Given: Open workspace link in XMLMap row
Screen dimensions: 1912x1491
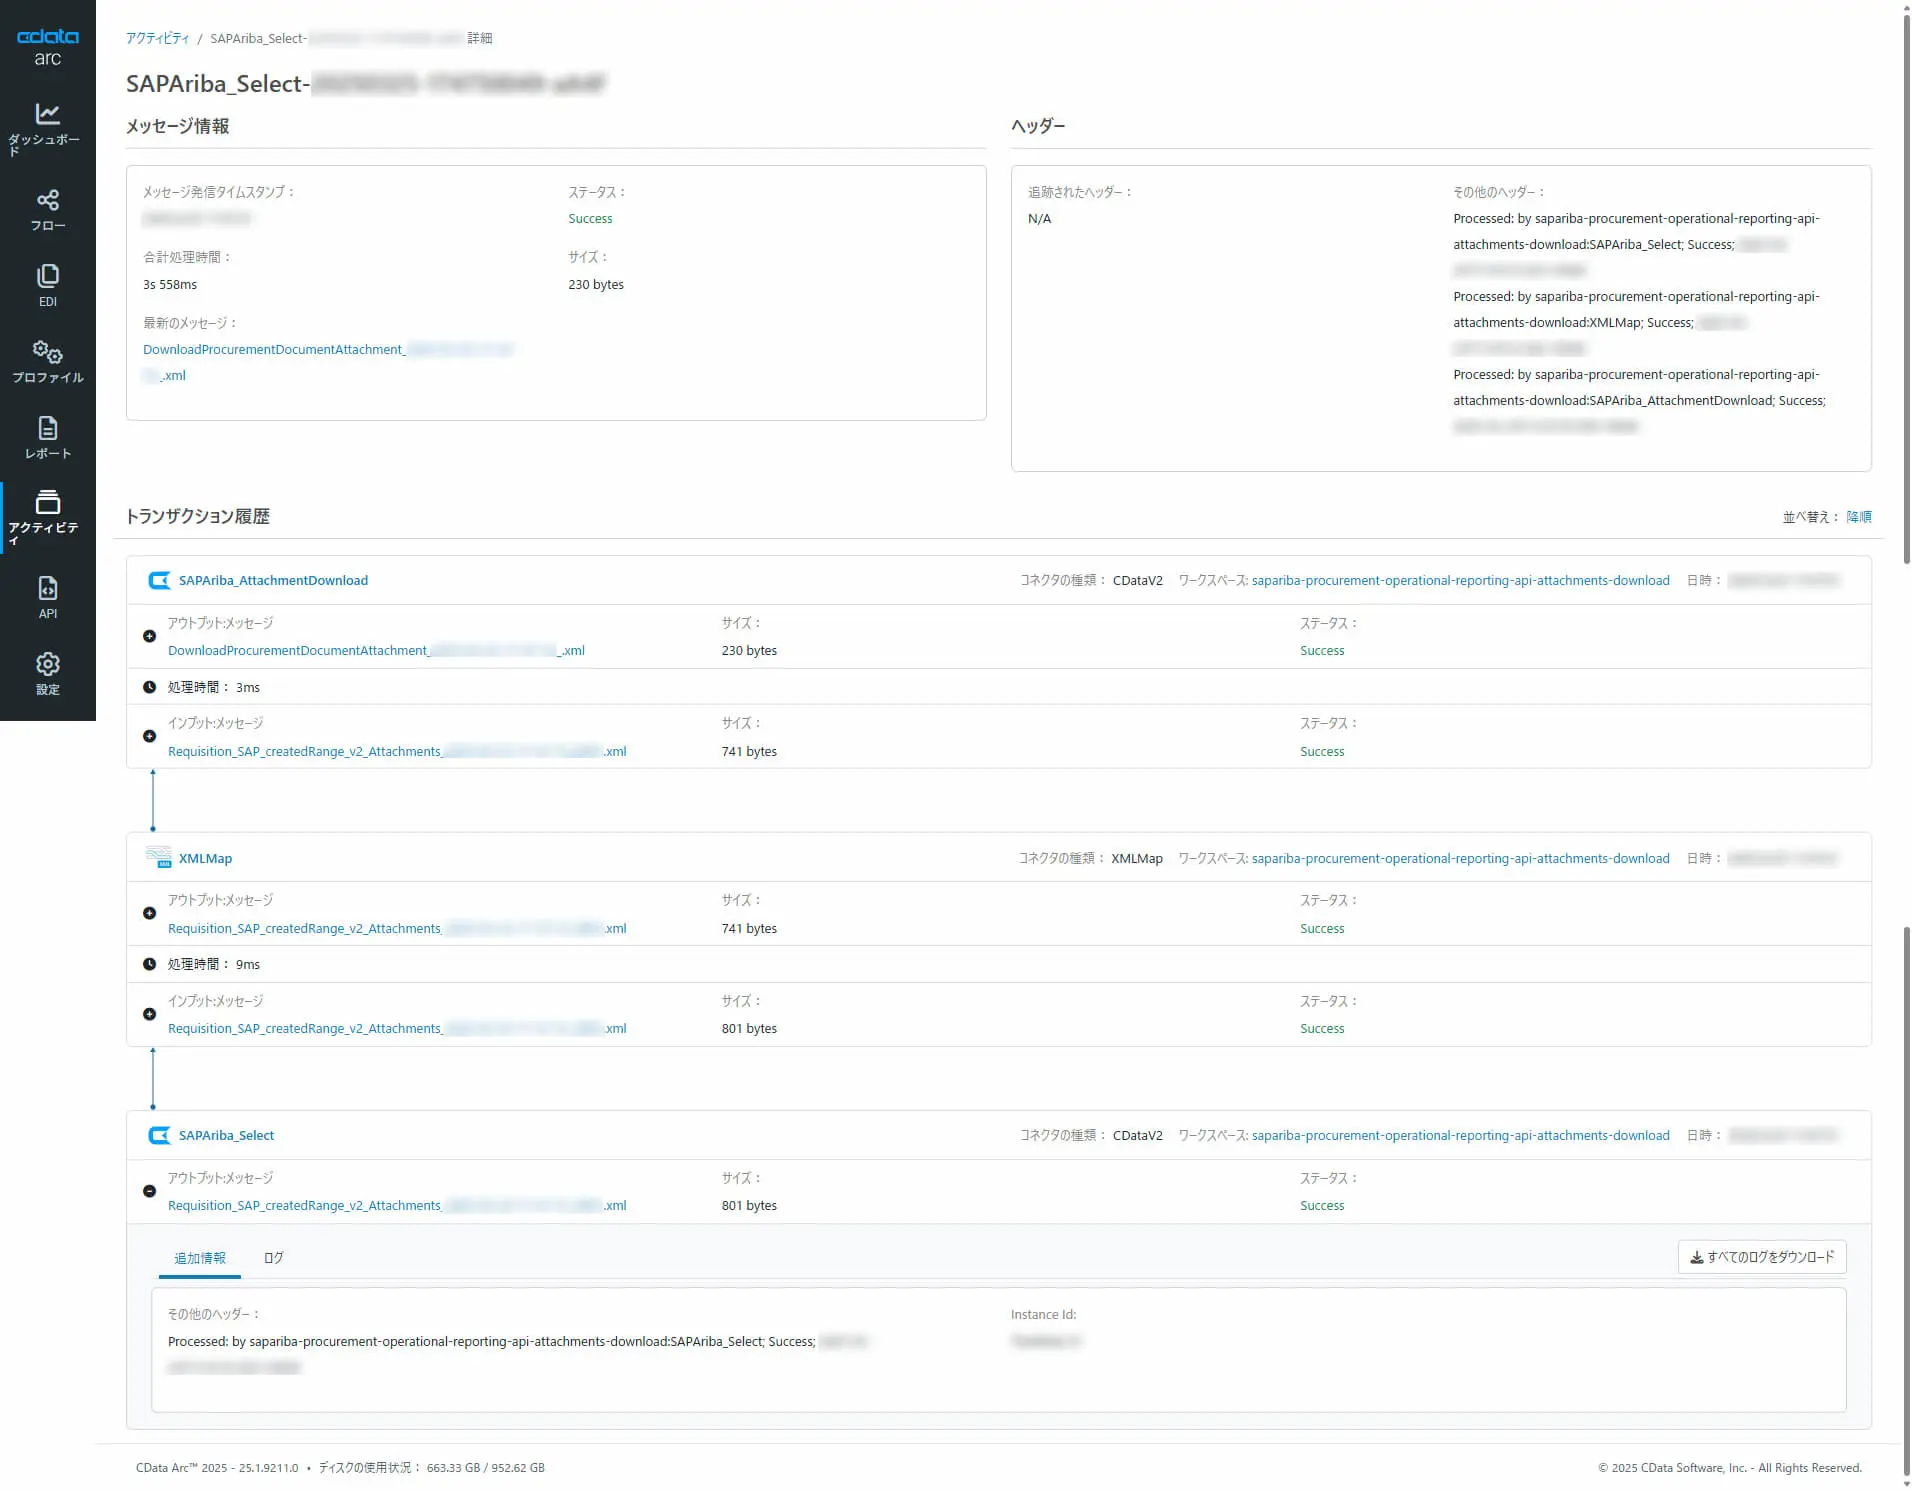Looking at the screenshot, I should coord(1460,859).
